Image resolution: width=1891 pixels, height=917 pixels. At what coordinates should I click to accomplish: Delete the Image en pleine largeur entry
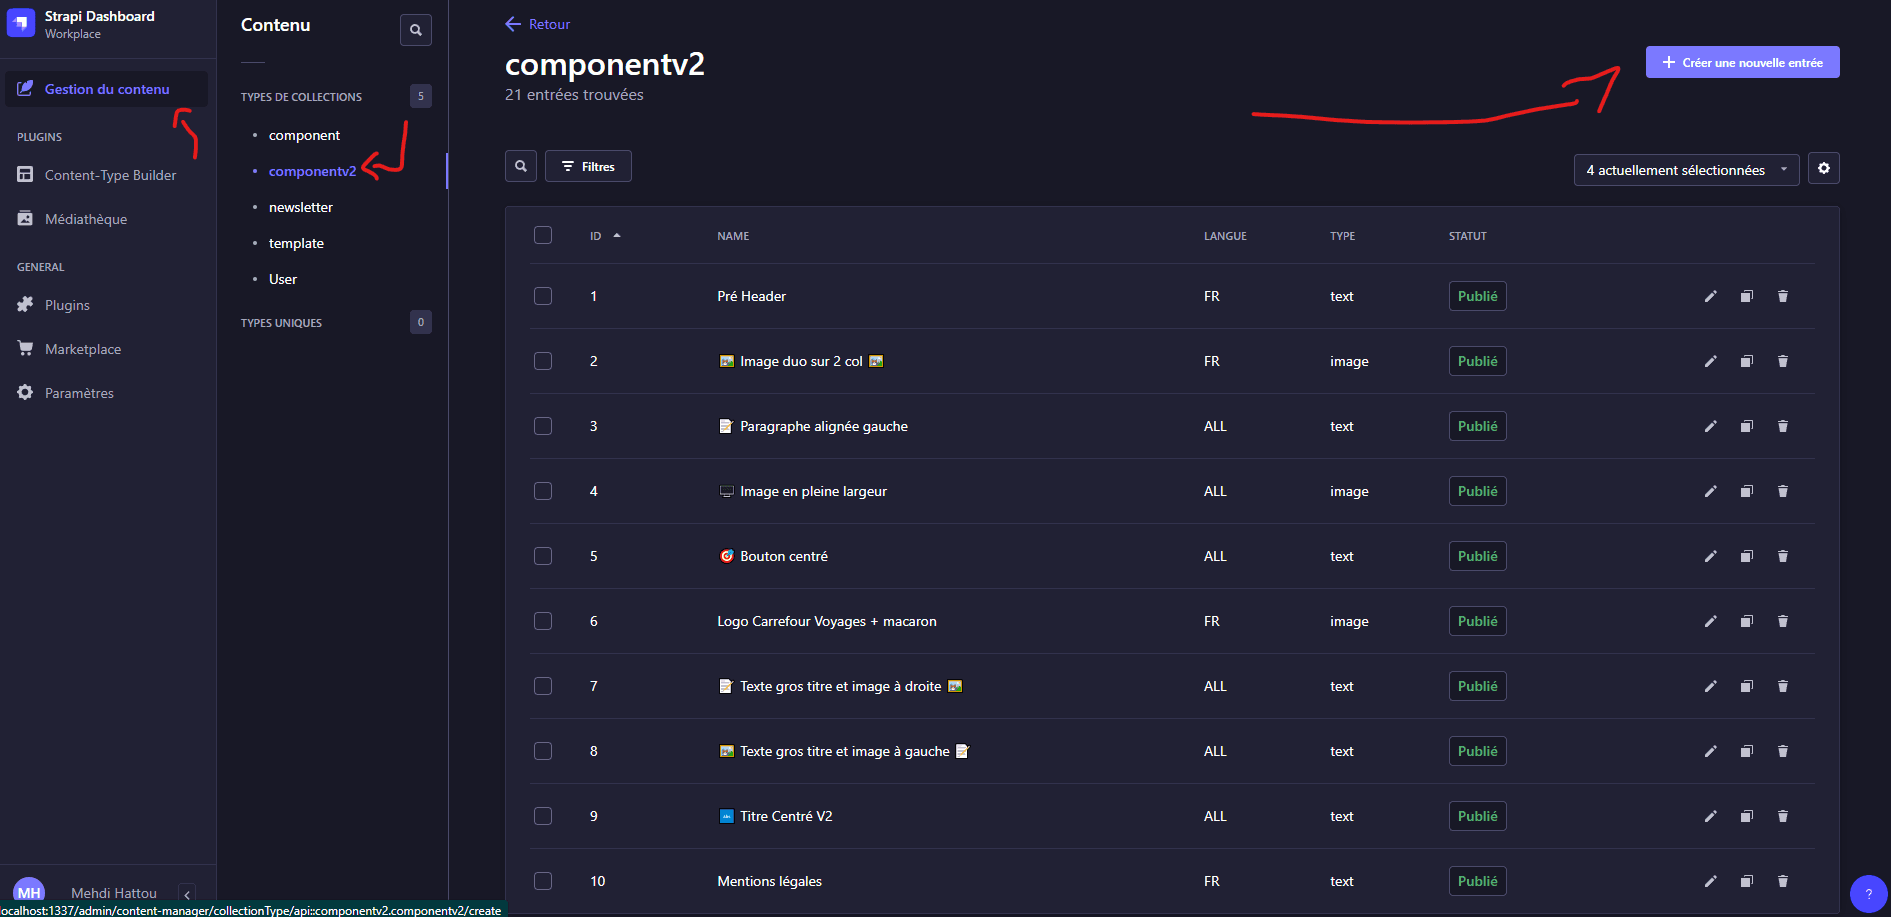click(1782, 491)
